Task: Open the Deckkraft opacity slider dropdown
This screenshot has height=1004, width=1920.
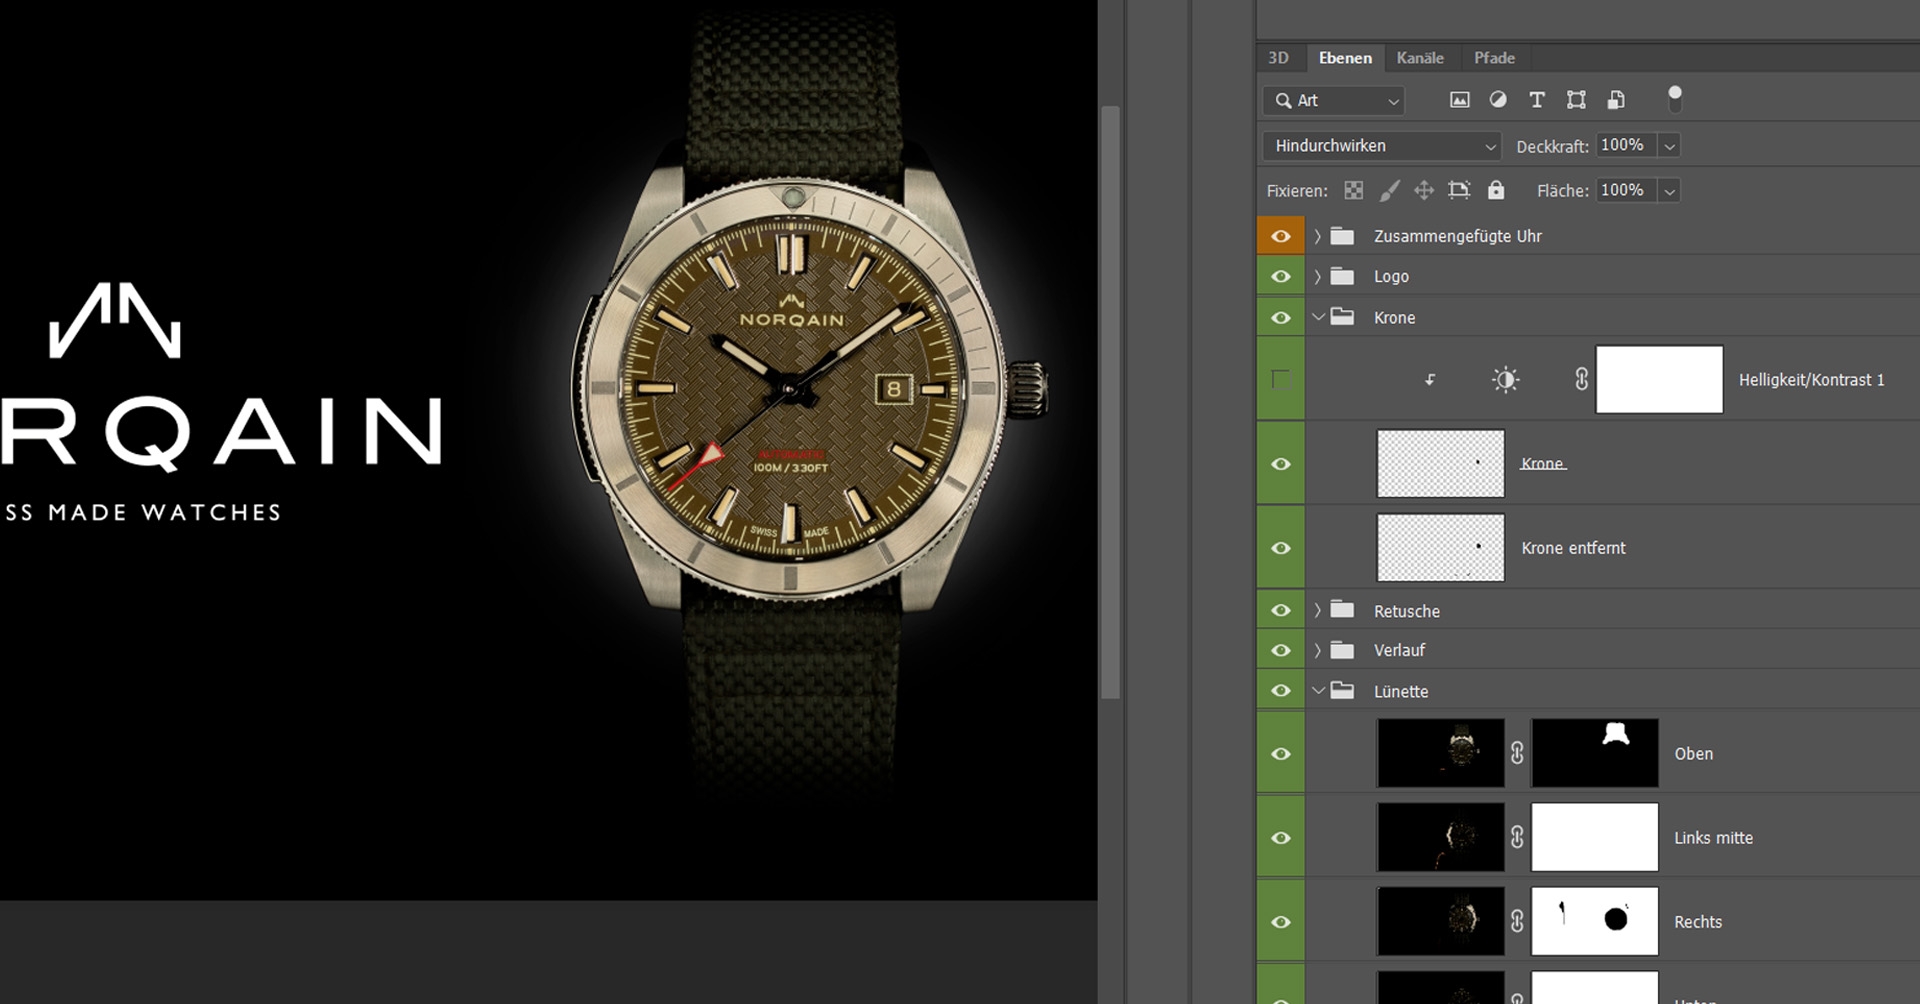Action: (1669, 146)
